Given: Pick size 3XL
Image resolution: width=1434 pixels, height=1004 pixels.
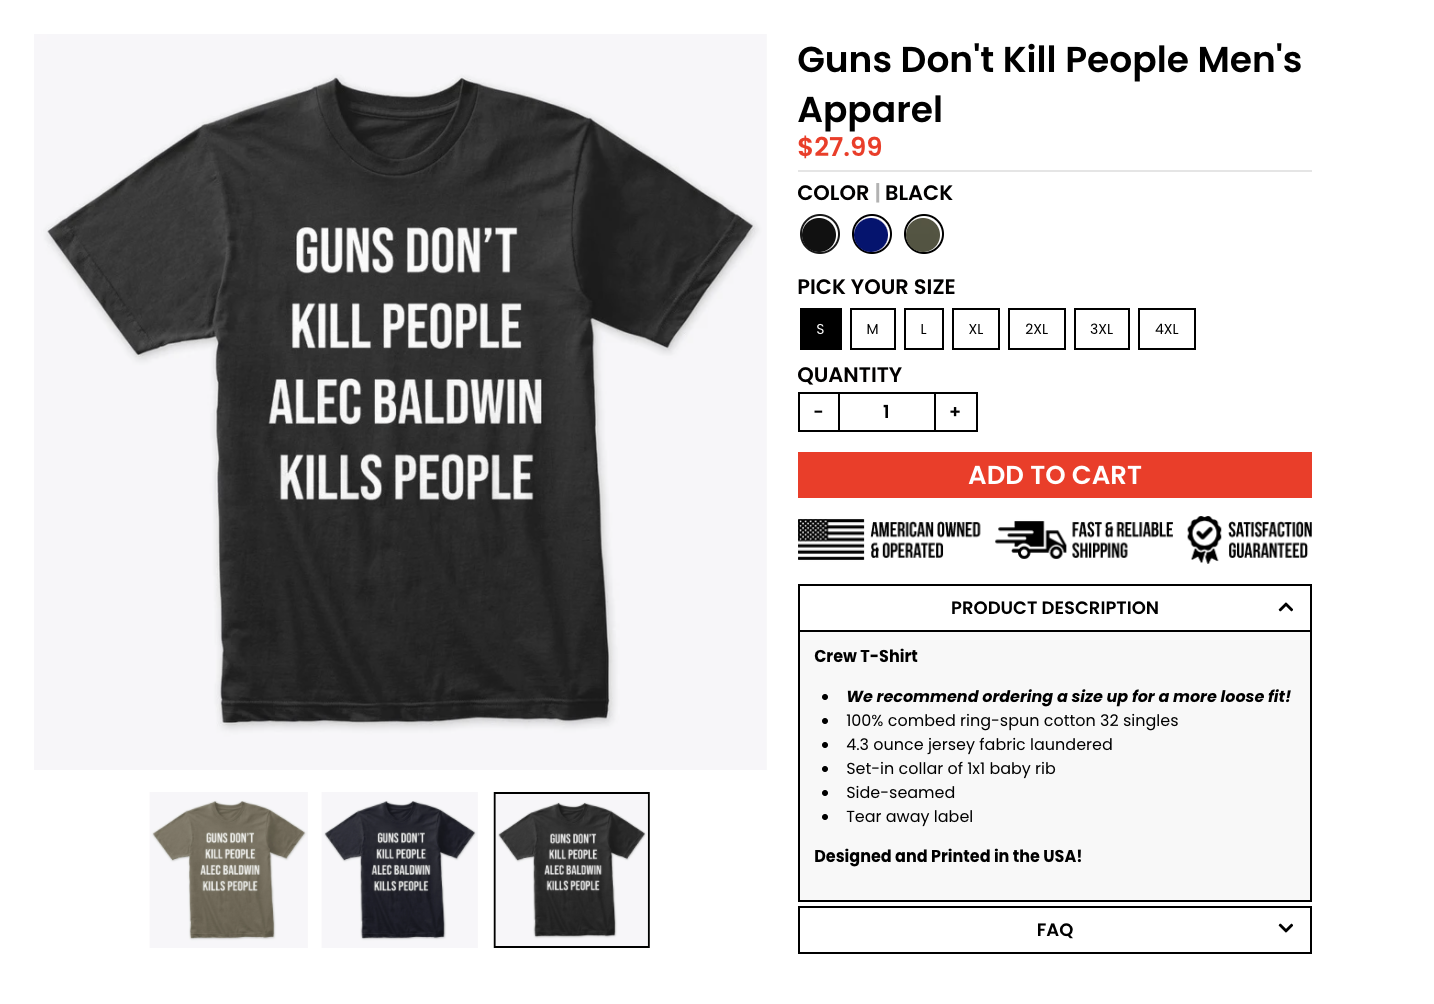Looking at the screenshot, I should point(1102,329).
